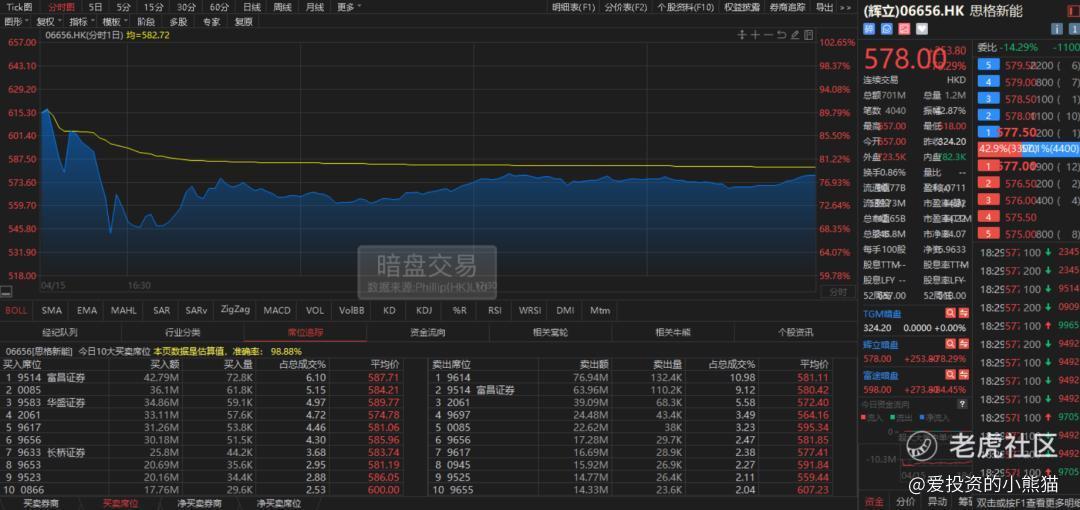Open the blue chat bubble icon
1080x510 pixels.
tap(887, 29)
